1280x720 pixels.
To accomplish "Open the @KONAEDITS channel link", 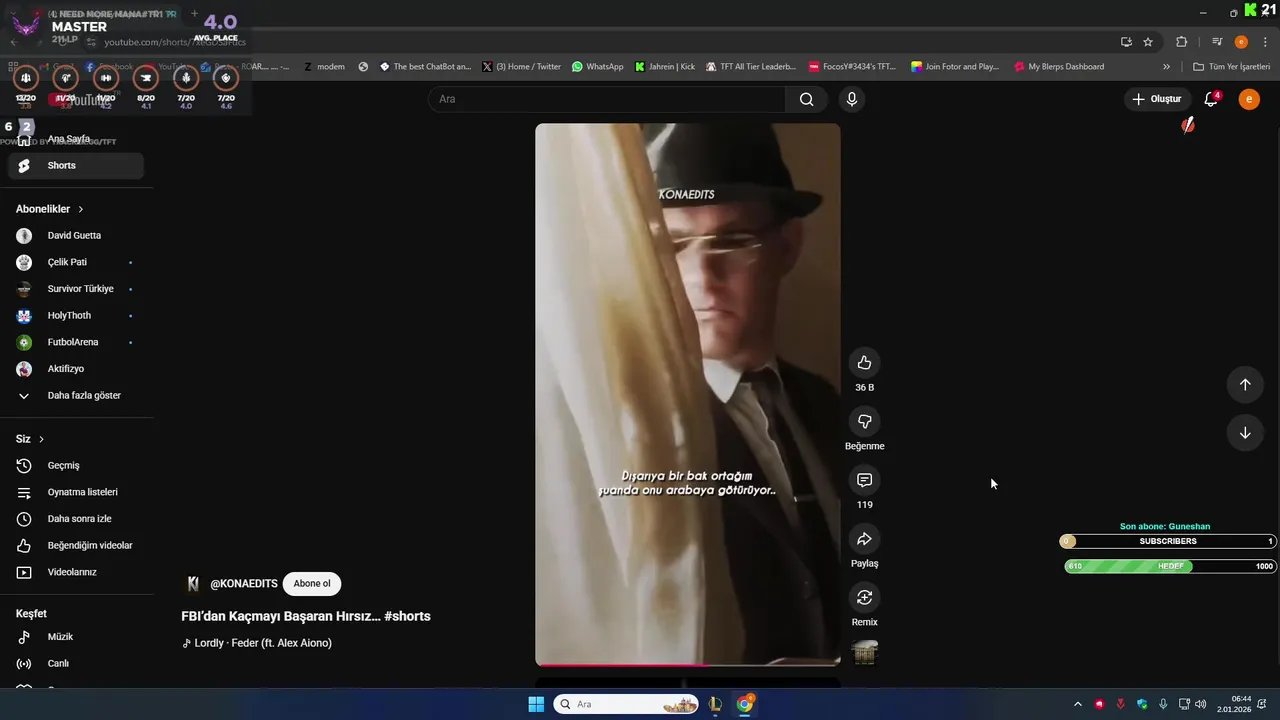I will [244, 584].
